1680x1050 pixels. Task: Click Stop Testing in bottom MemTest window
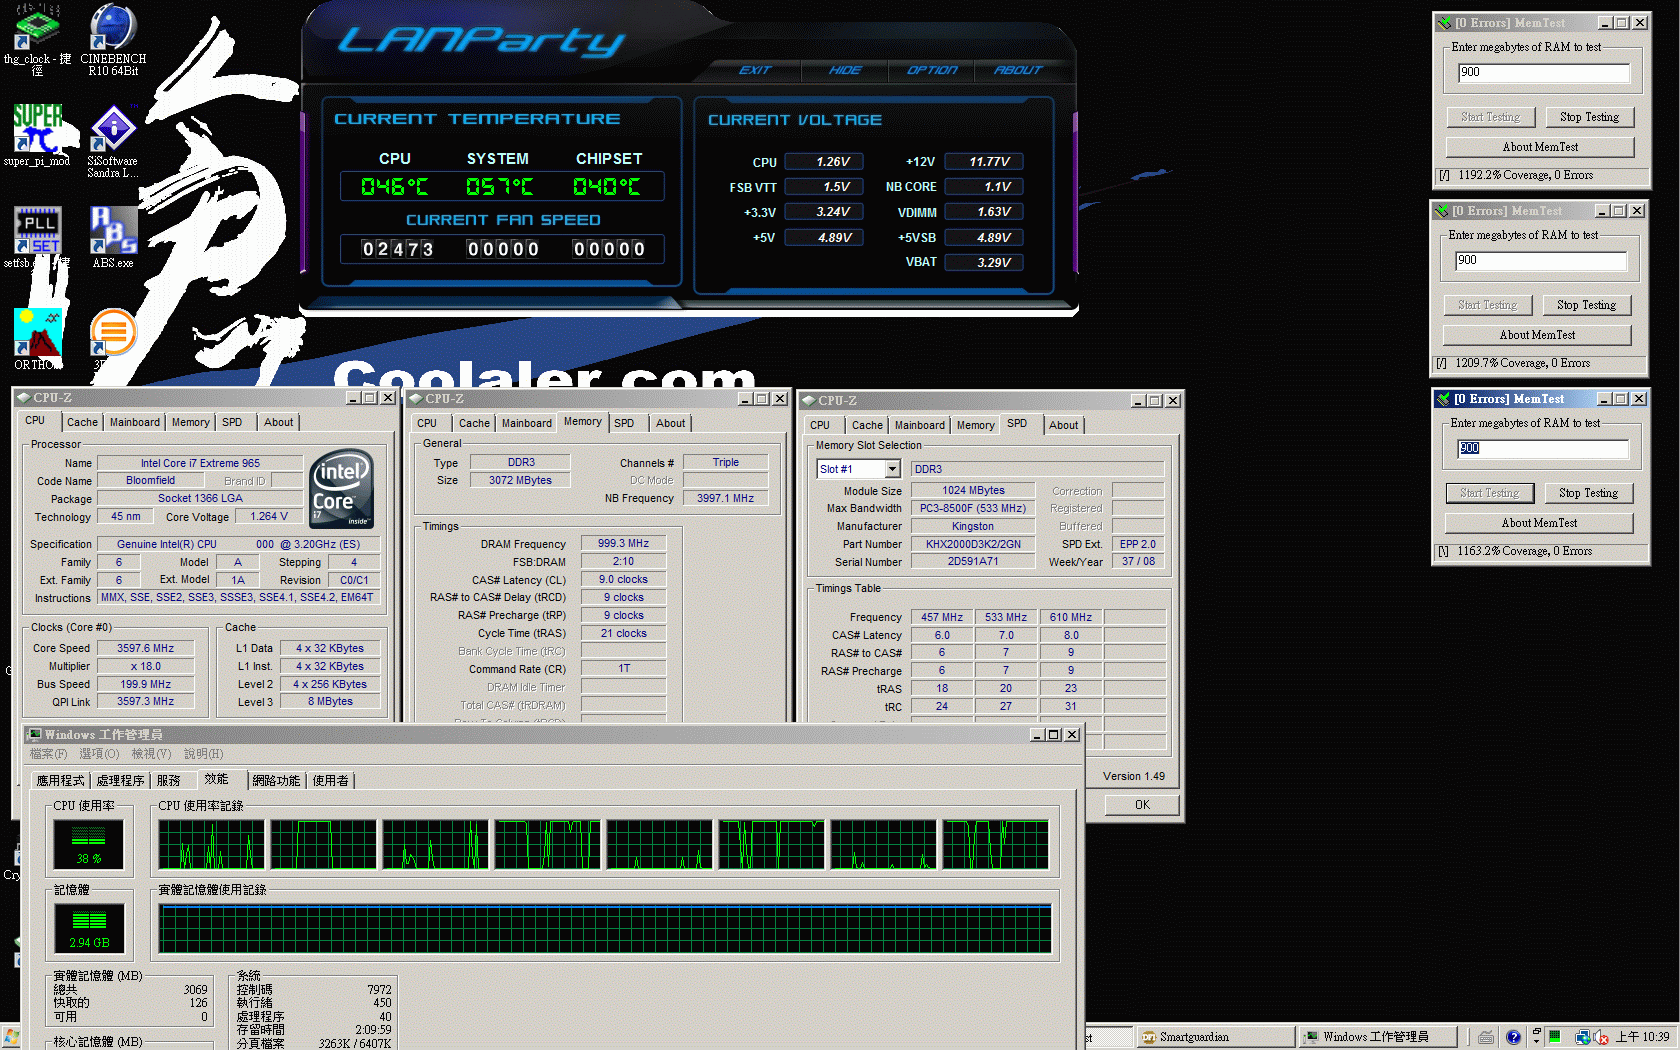pos(1588,493)
